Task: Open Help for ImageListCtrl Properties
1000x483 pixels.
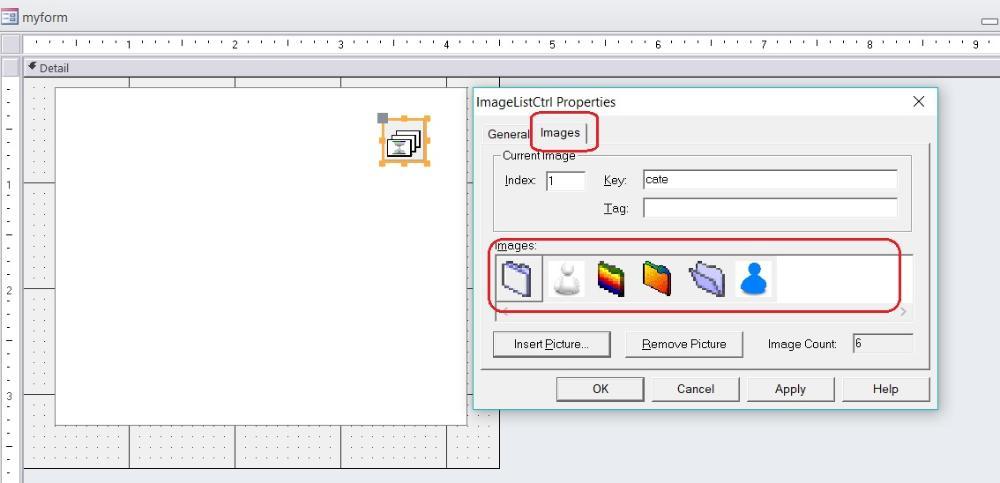Action: click(886, 389)
